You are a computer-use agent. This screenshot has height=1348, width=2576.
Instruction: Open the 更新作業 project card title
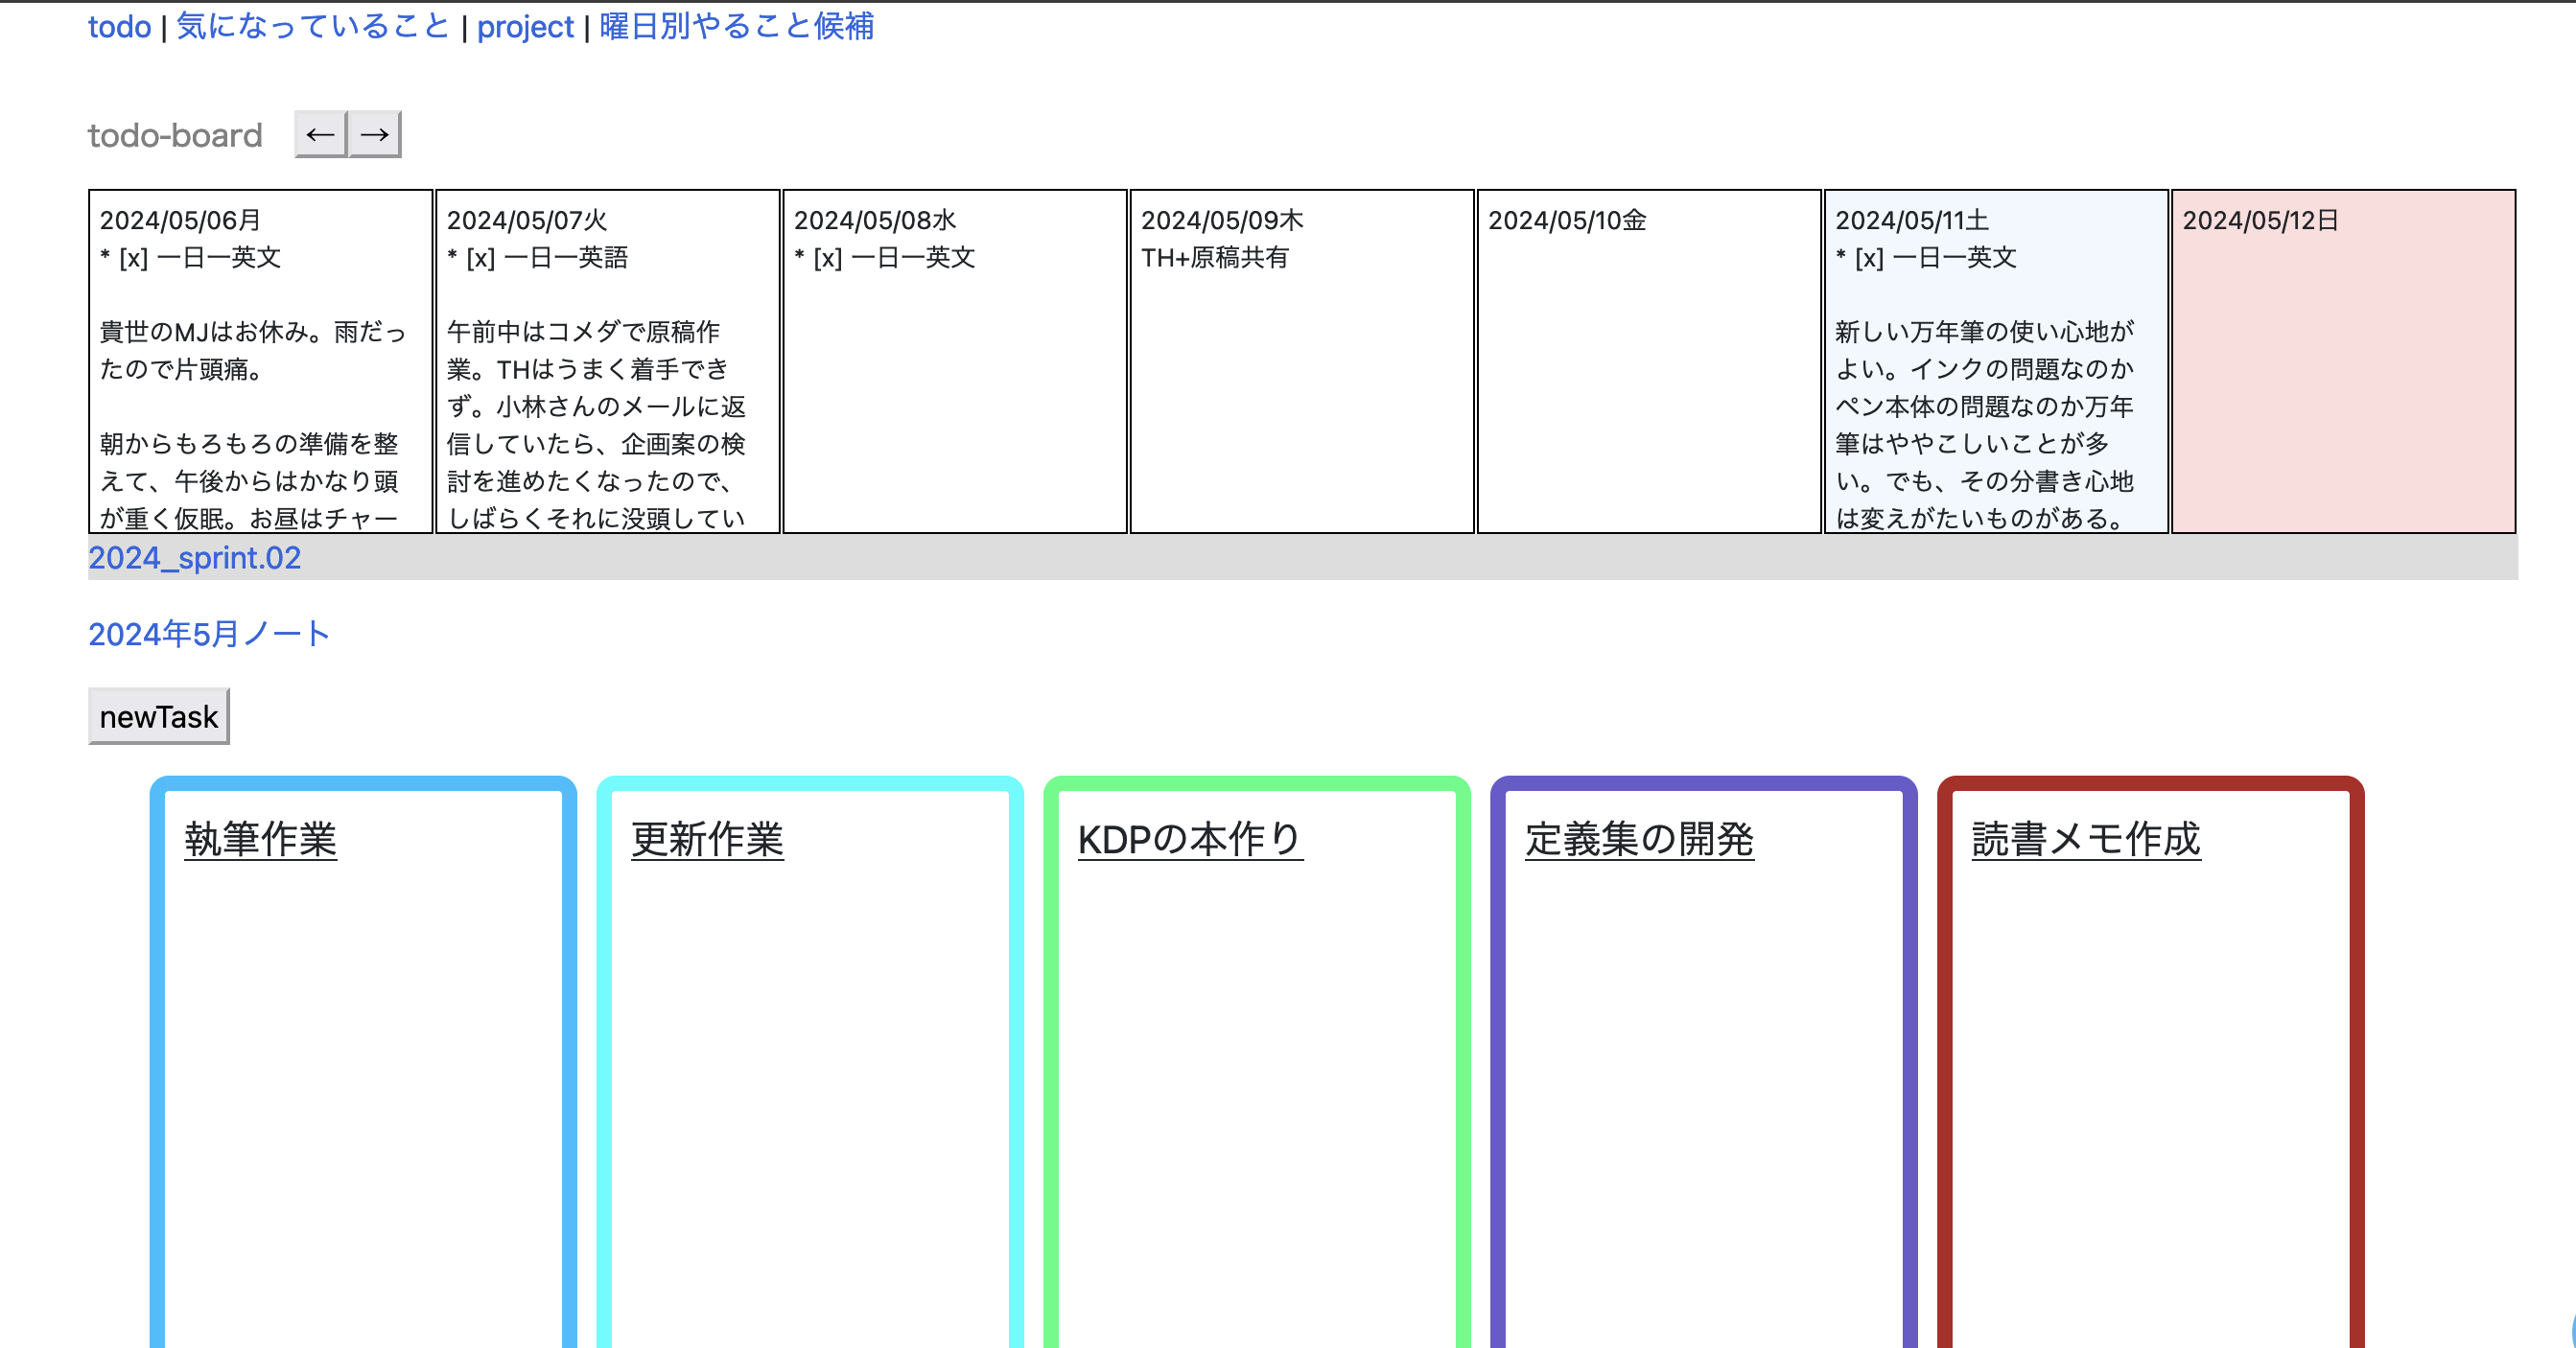coord(707,838)
